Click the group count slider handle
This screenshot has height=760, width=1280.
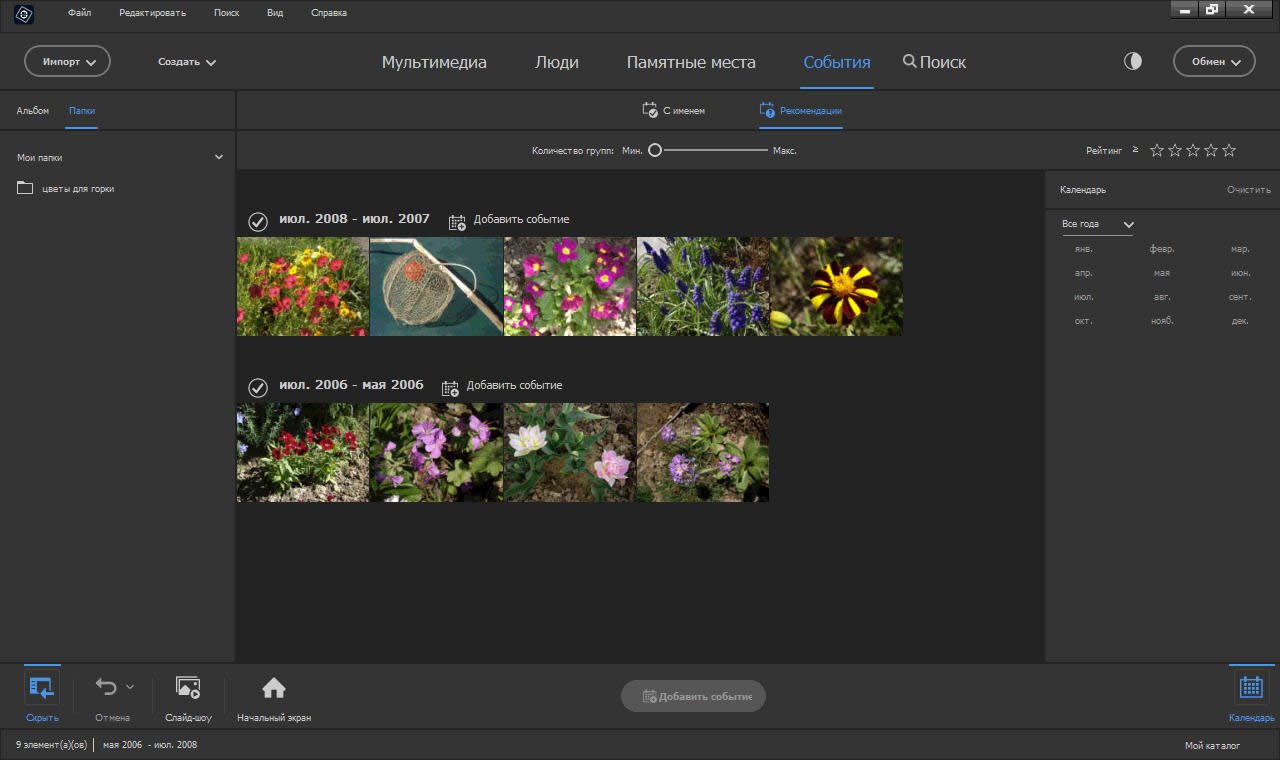pos(655,150)
